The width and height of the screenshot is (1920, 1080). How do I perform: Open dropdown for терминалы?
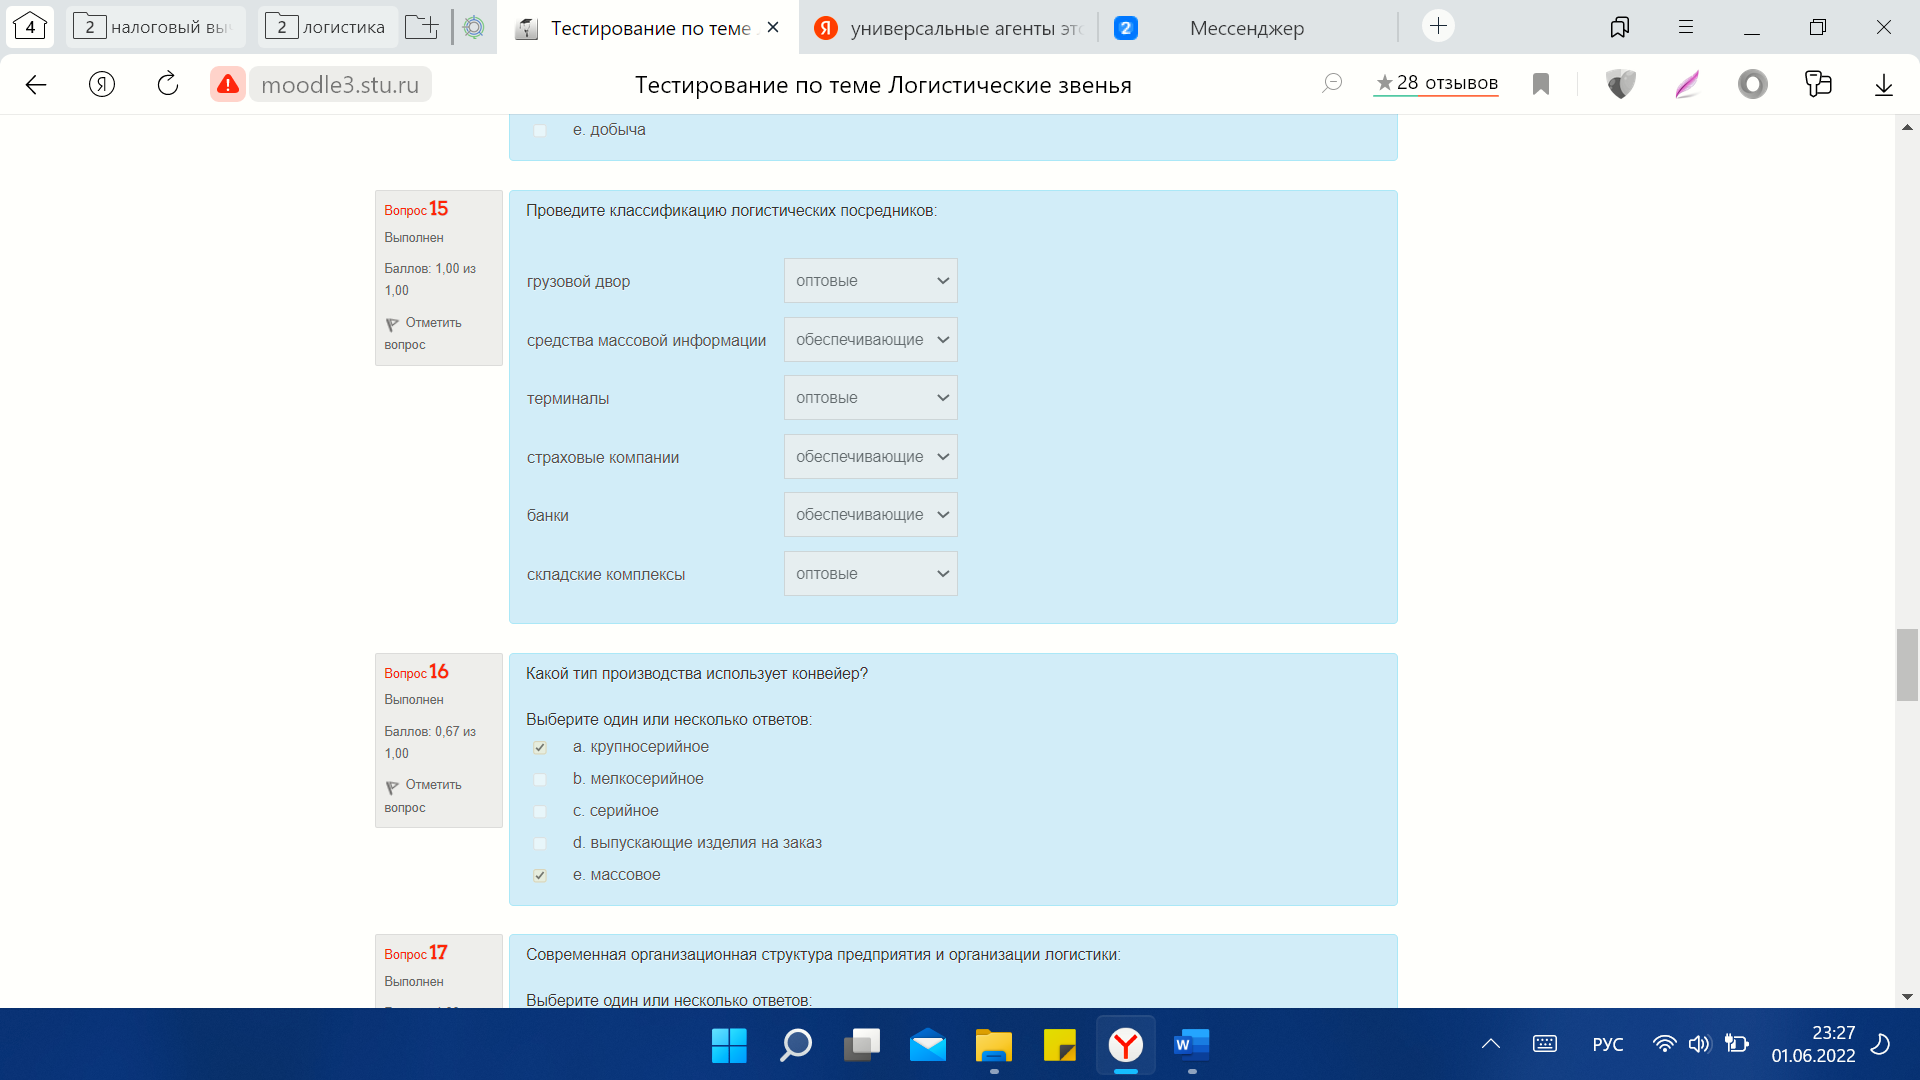click(871, 398)
